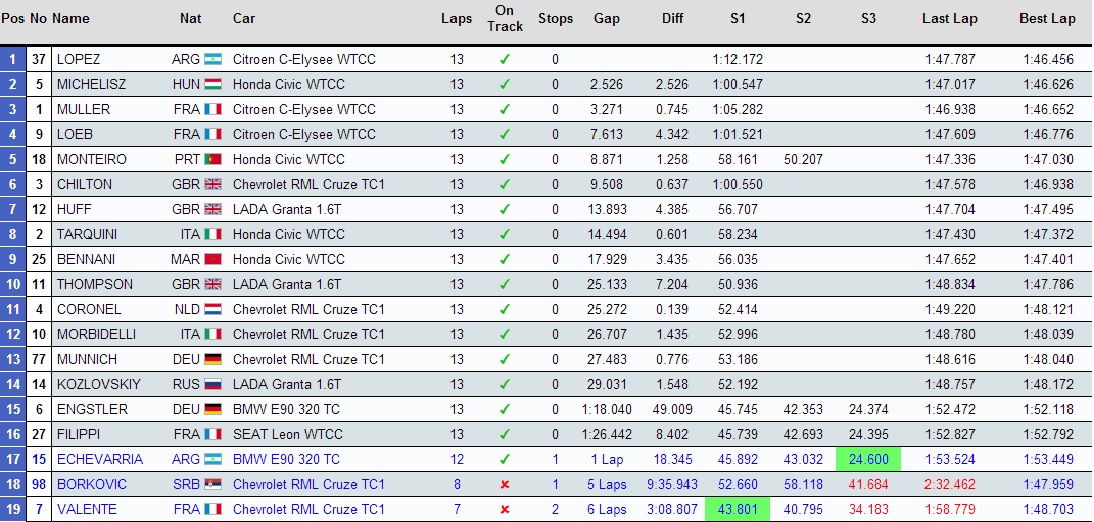
Task: Click the UK flag in HUFF row
Action: (213, 209)
